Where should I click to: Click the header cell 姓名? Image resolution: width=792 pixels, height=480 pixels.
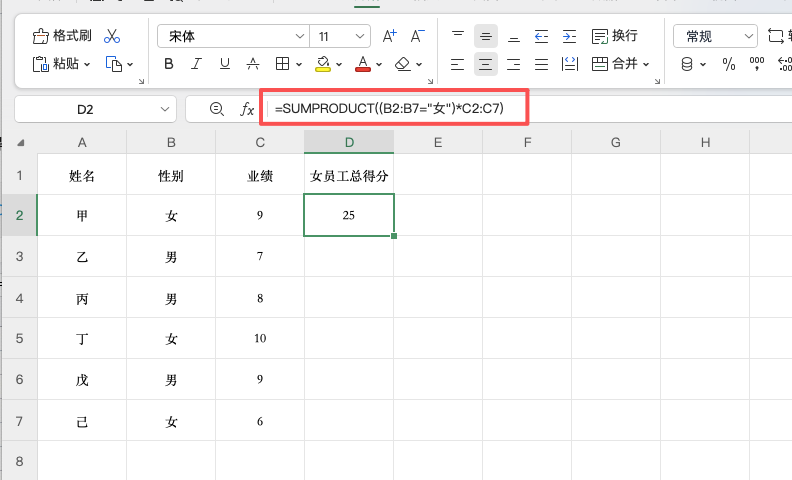(x=82, y=175)
